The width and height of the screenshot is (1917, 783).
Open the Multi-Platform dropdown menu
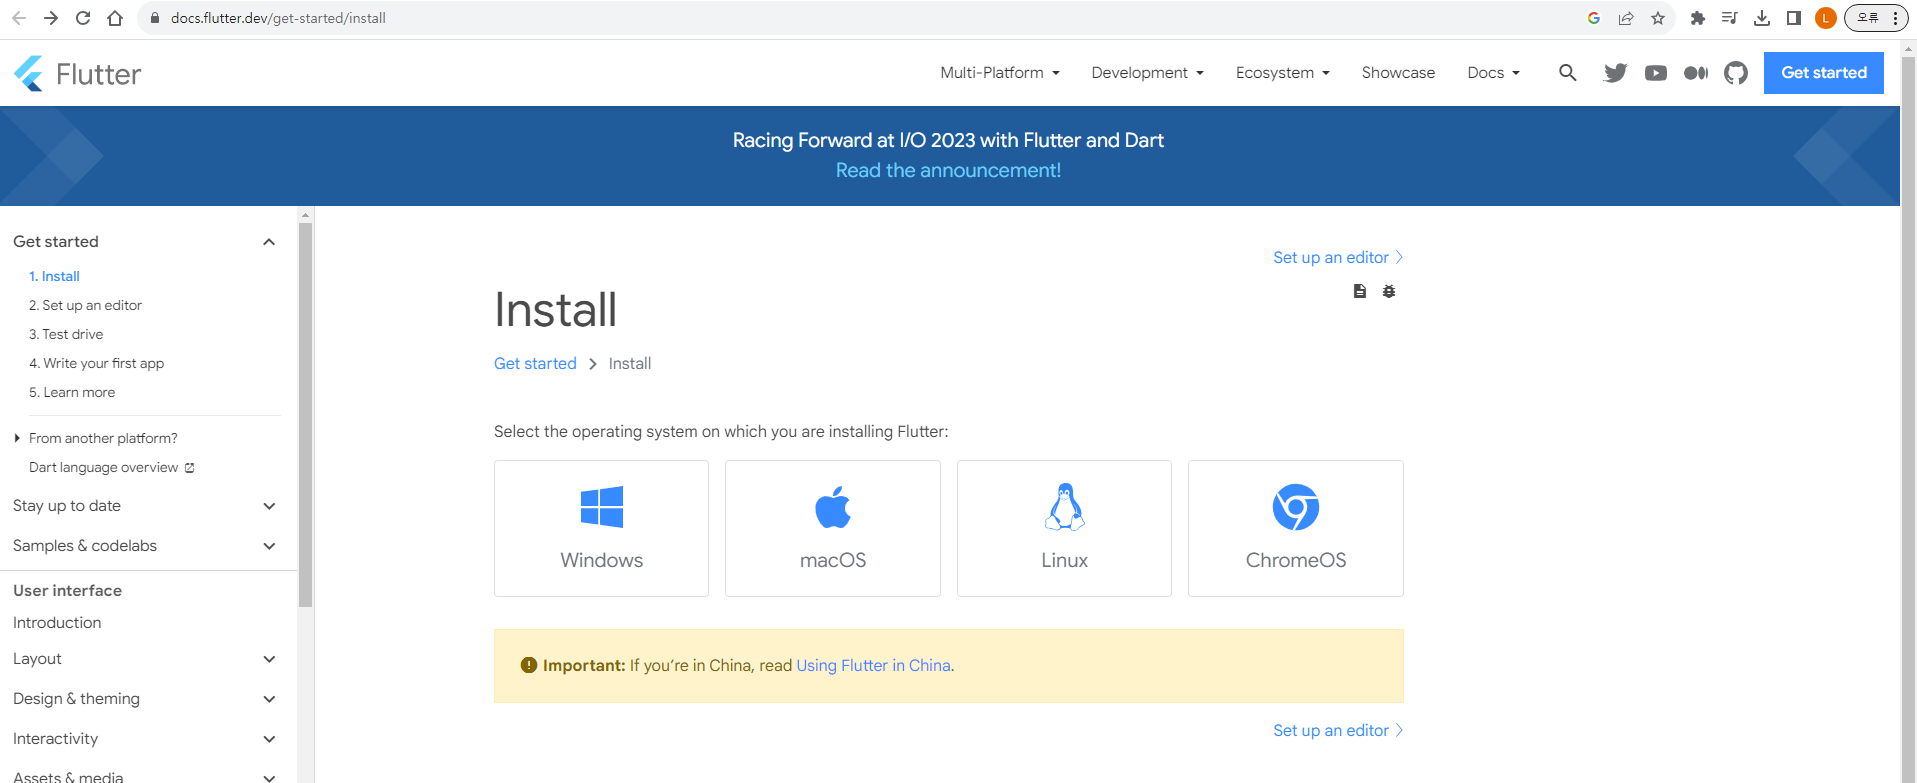1000,73
